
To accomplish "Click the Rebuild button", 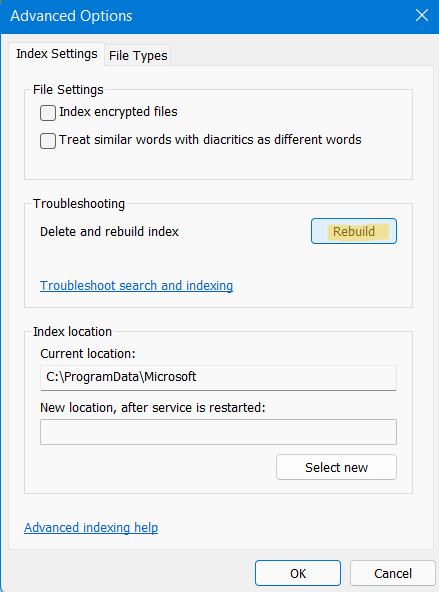I will coord(354,231).
